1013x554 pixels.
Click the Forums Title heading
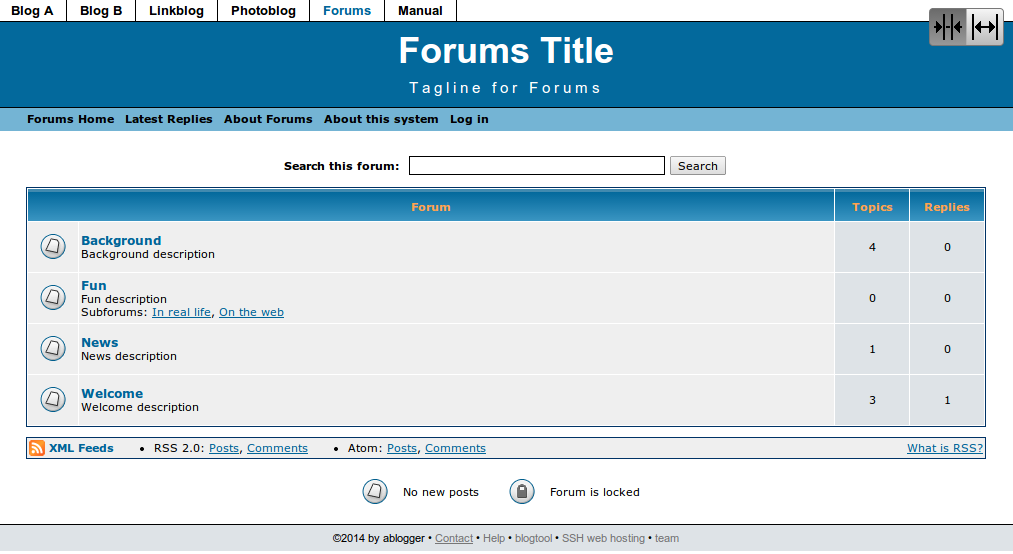pos(506,50)
